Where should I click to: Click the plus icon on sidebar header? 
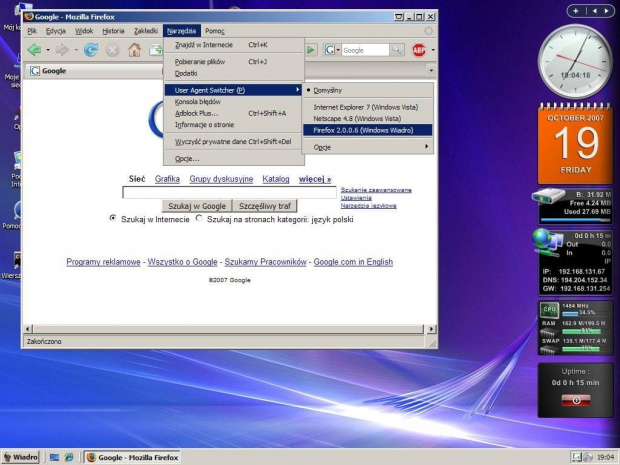click(575, 11)
